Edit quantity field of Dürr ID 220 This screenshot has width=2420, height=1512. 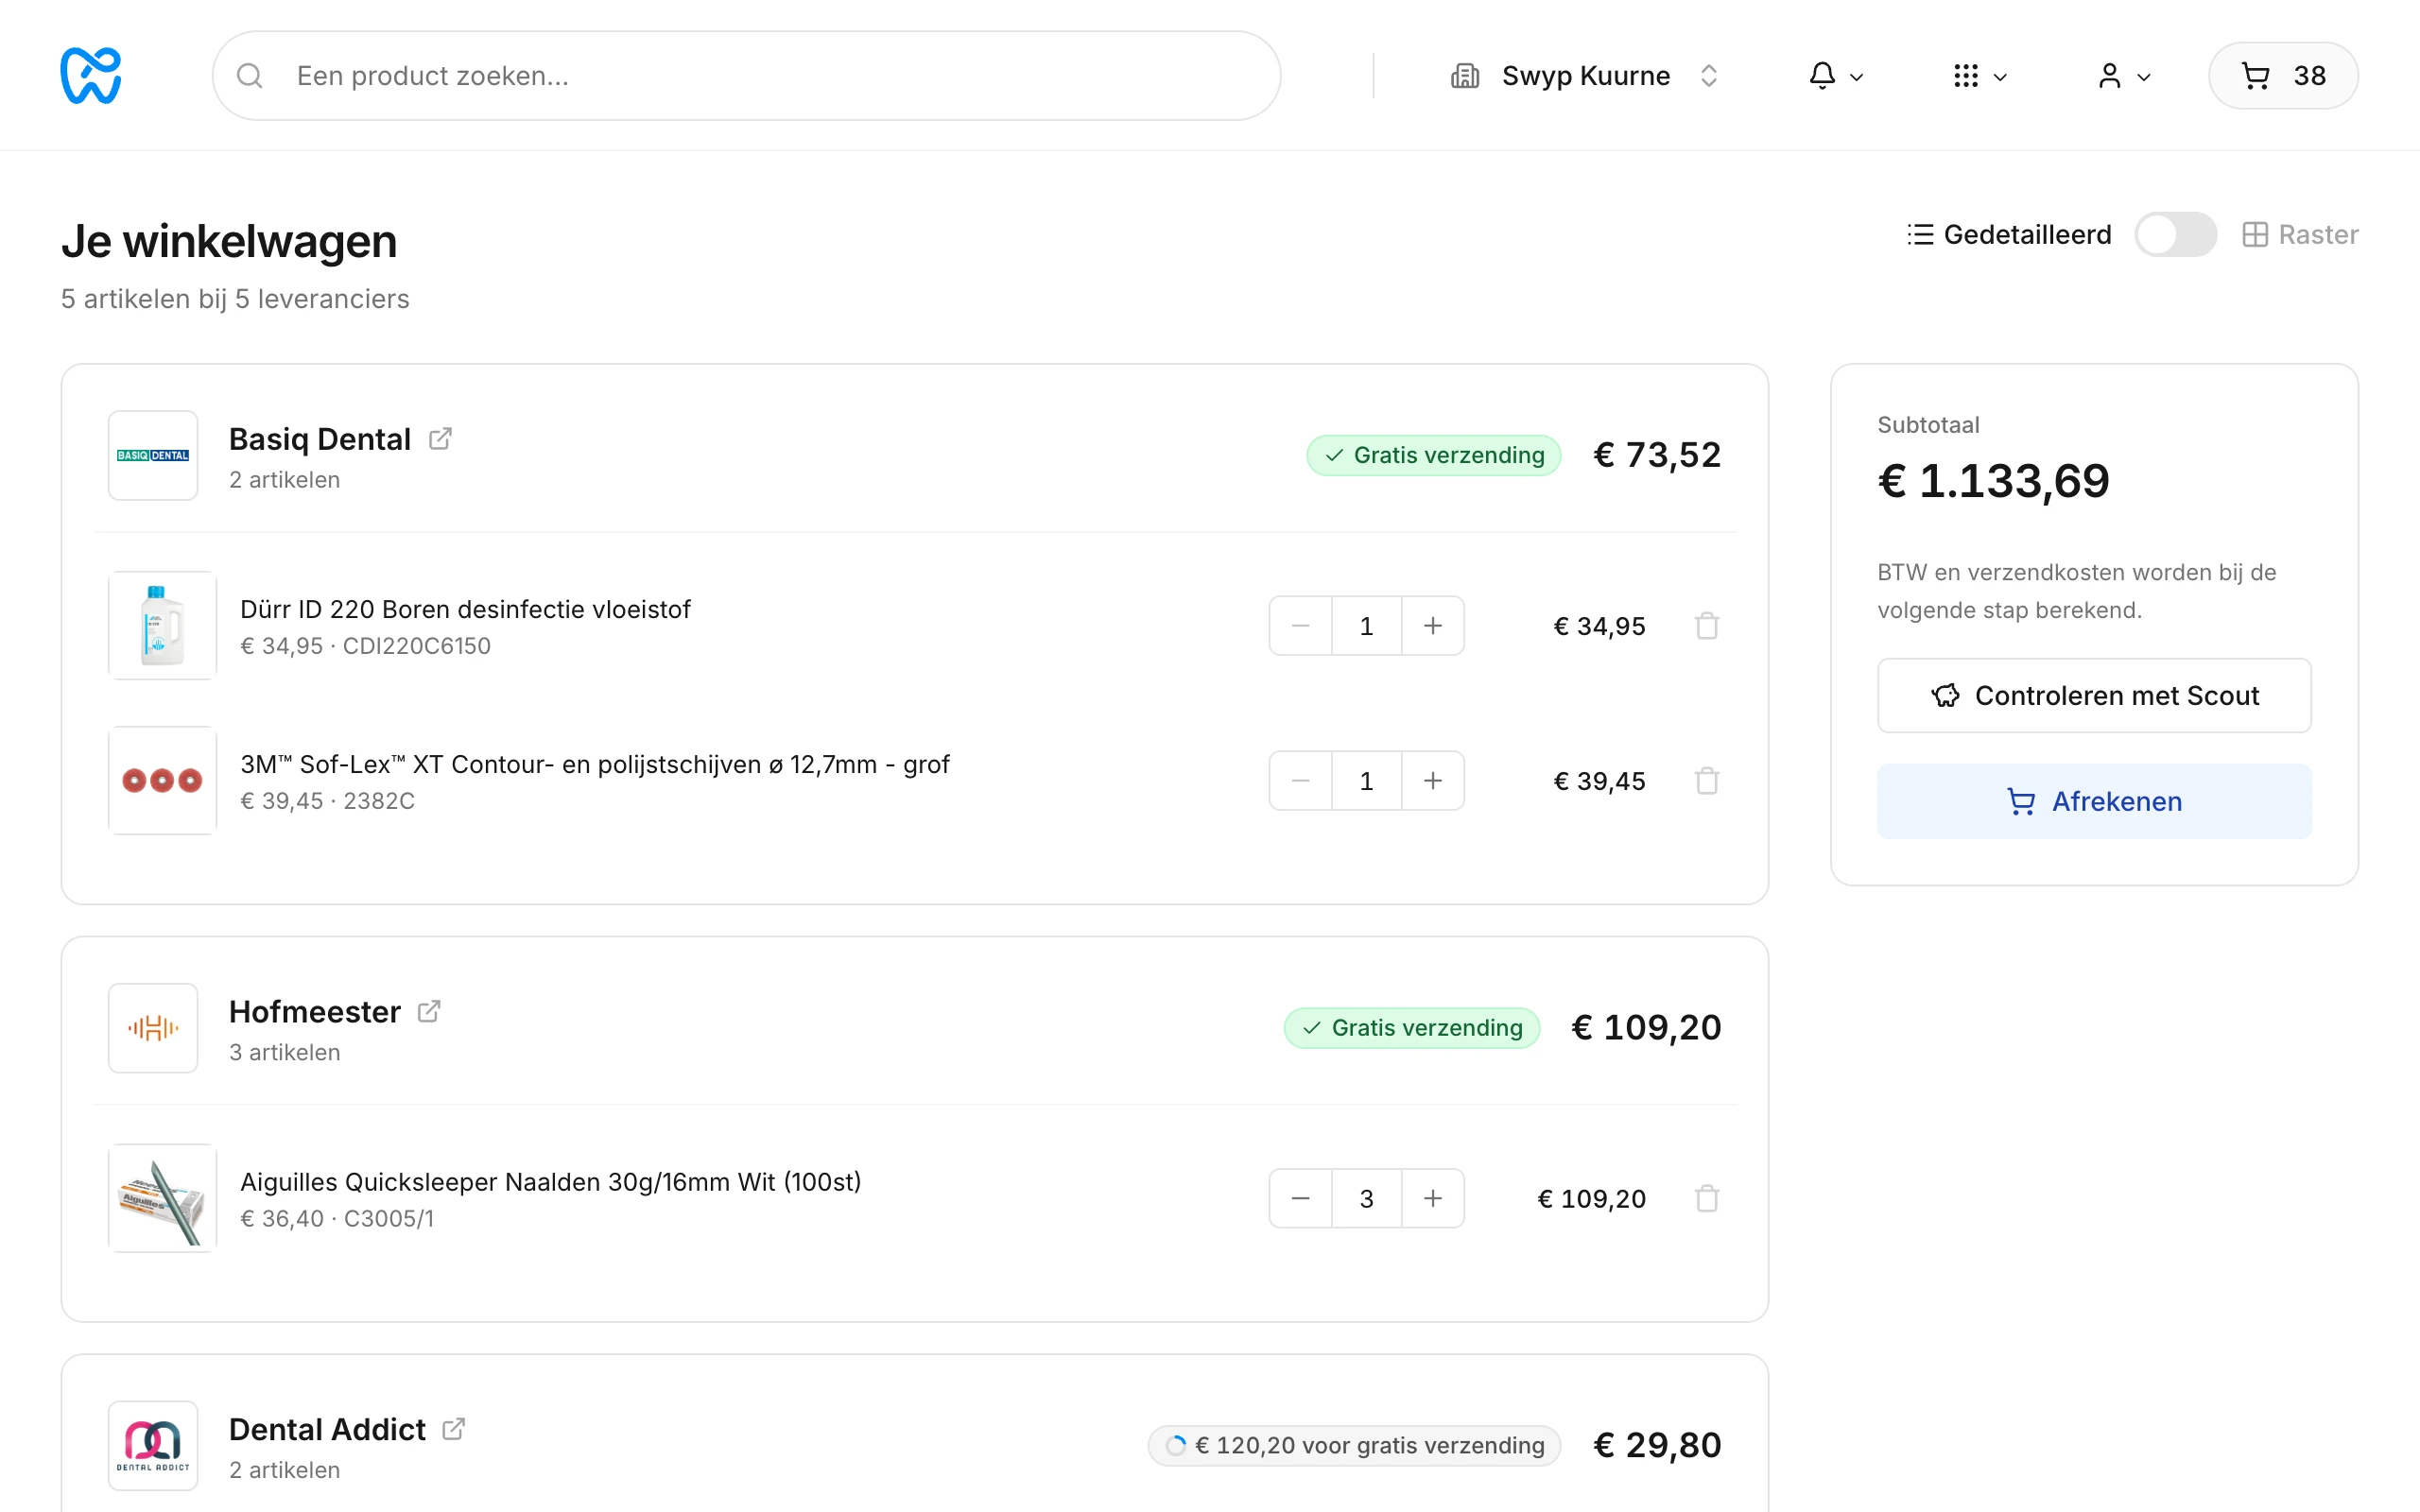point(1367,626)
